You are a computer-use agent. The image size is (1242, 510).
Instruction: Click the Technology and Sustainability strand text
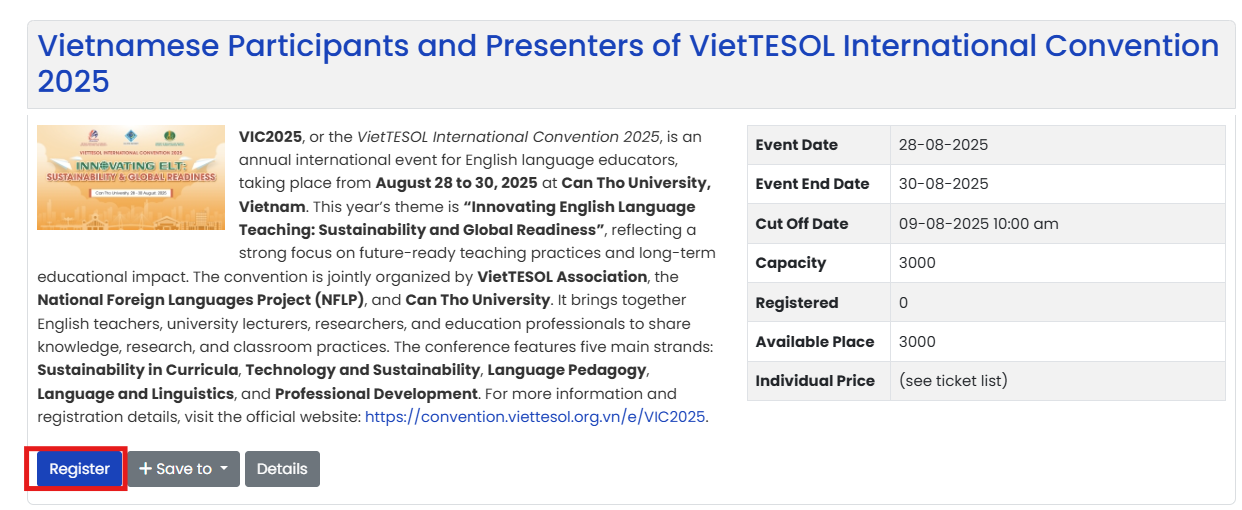(x=363, y=370)
